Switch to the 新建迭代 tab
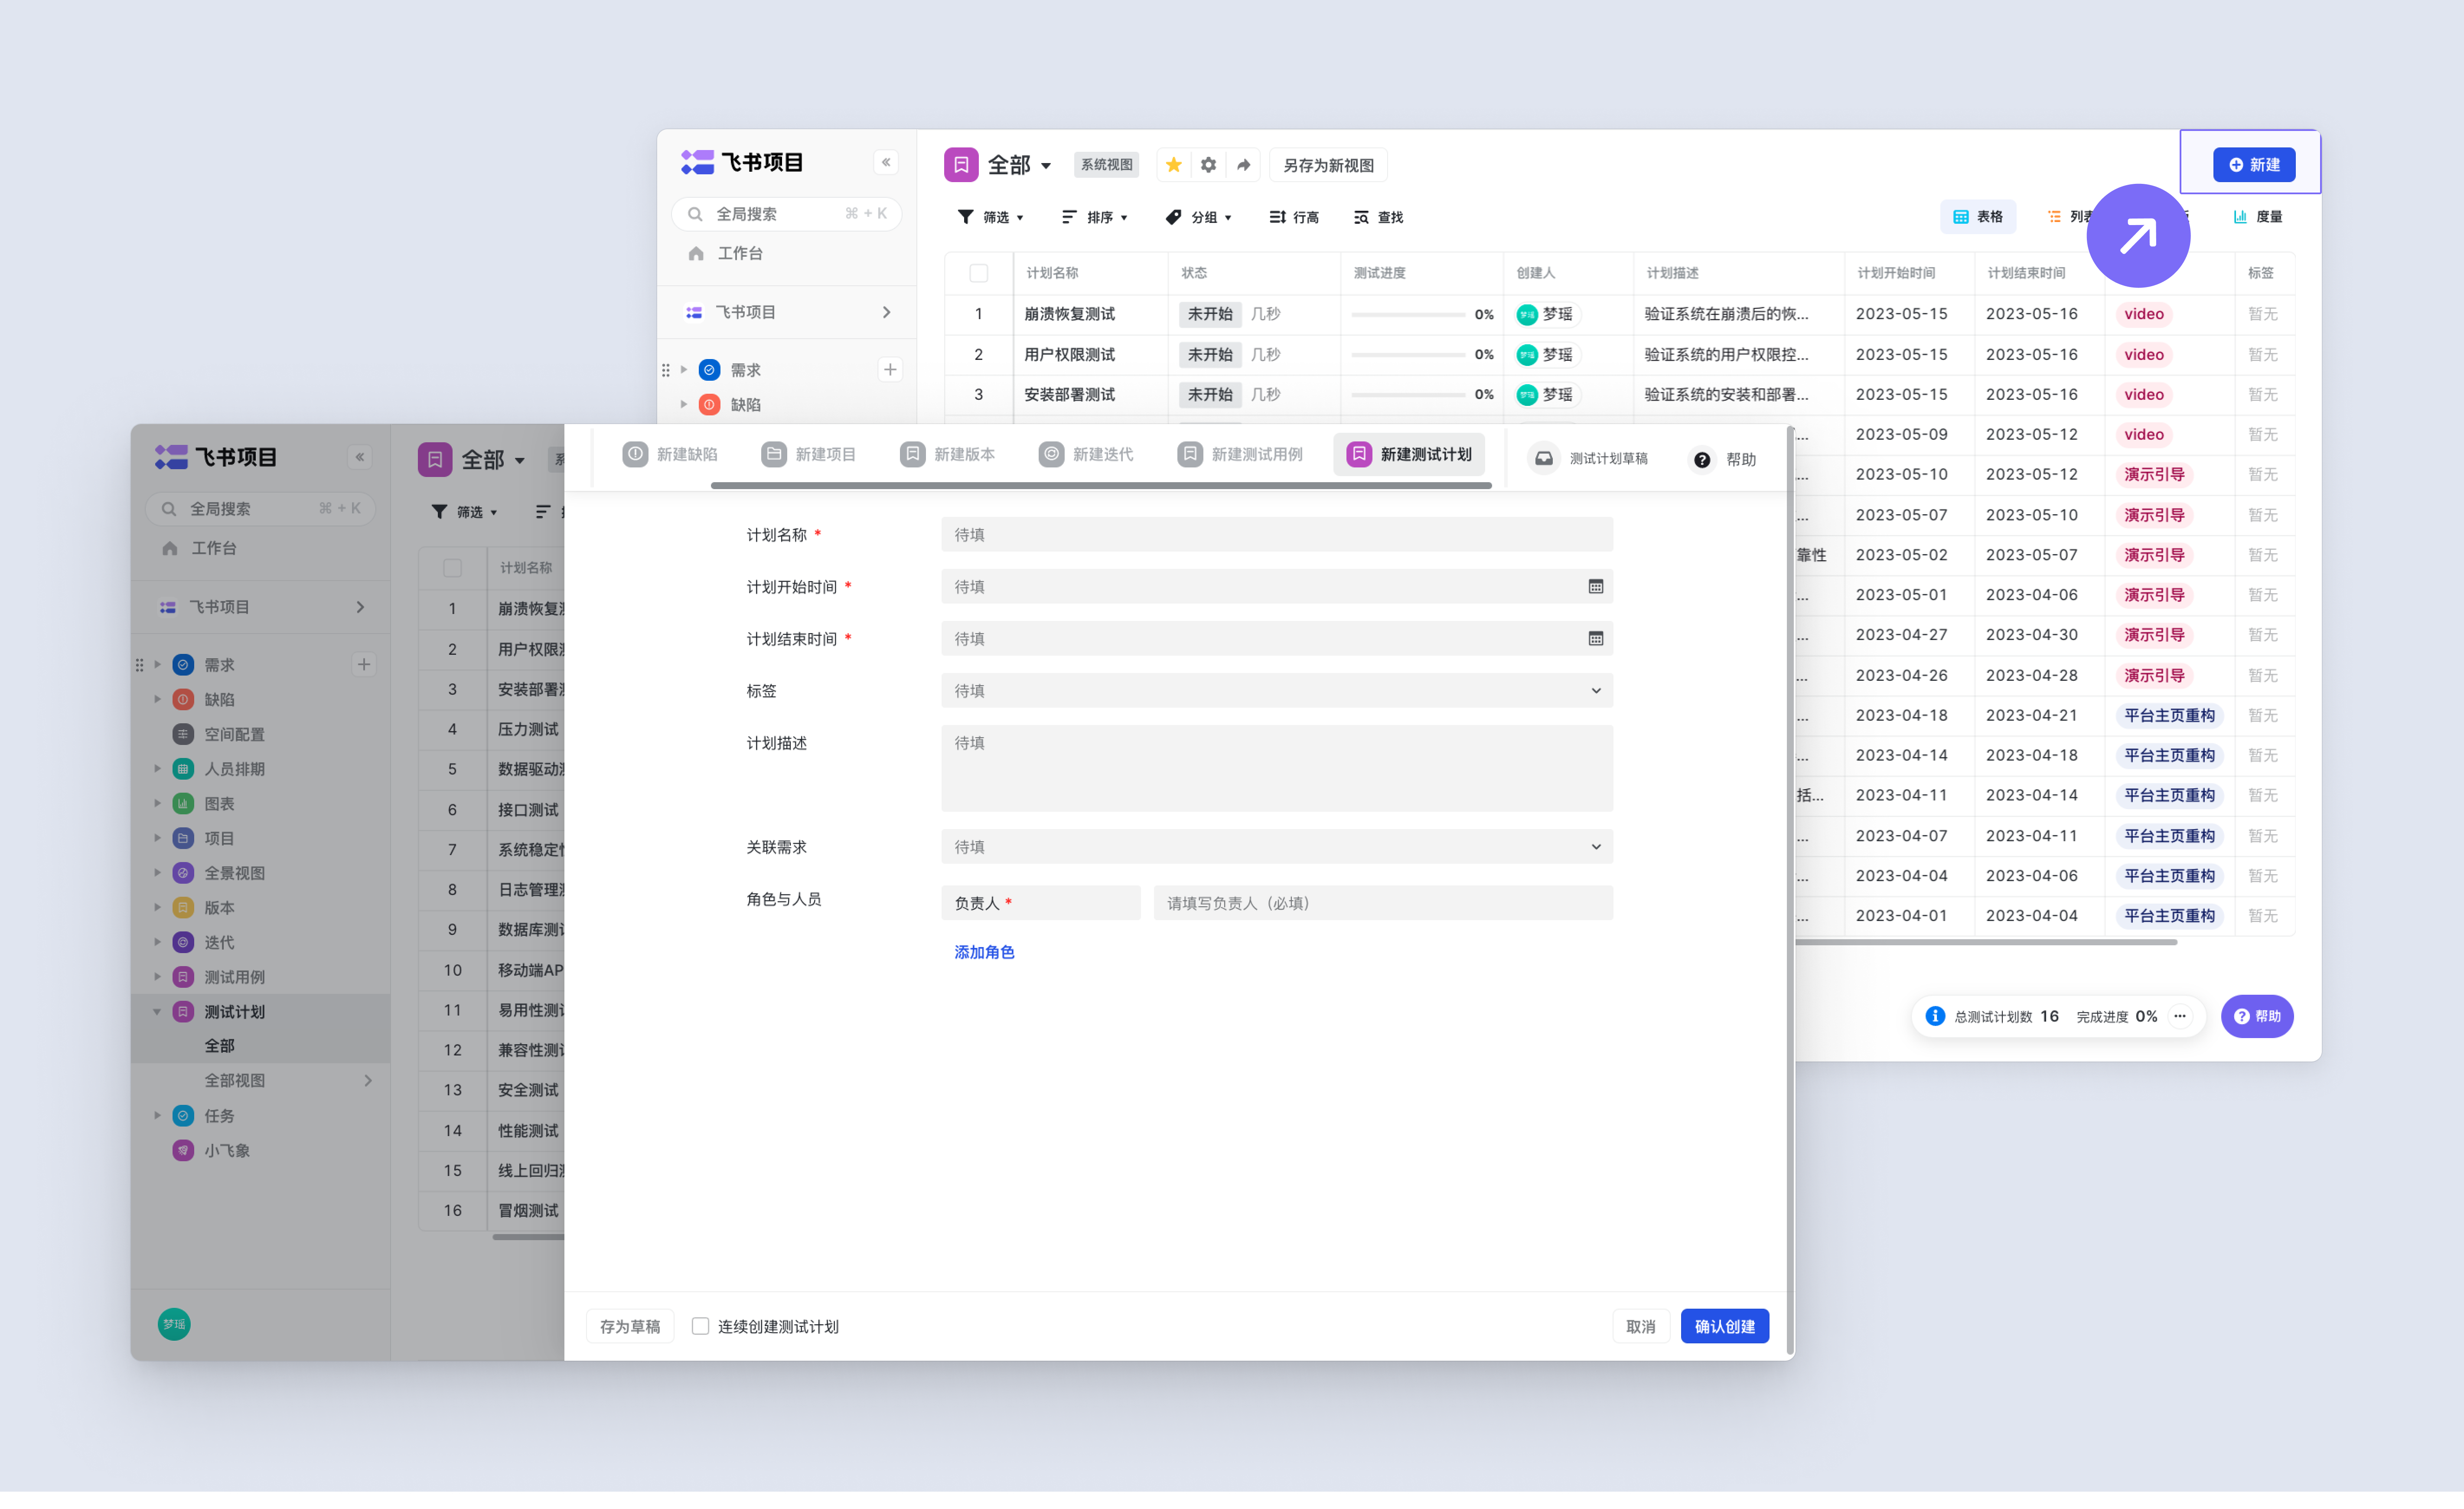 pyautogui.click(x=1086, y=455)
